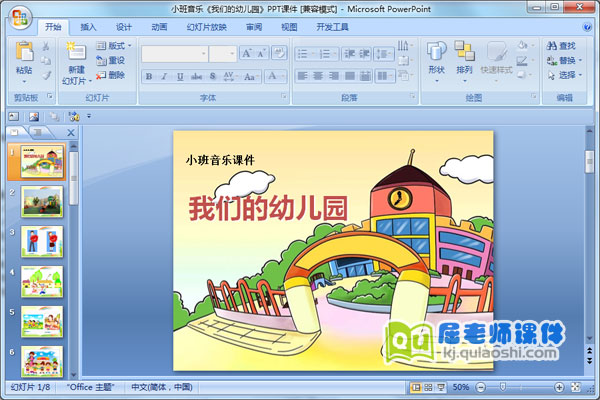The height and width of the screenshot is (400, 600).
Task: Click Find in editing group
Action: pos(561,46)
